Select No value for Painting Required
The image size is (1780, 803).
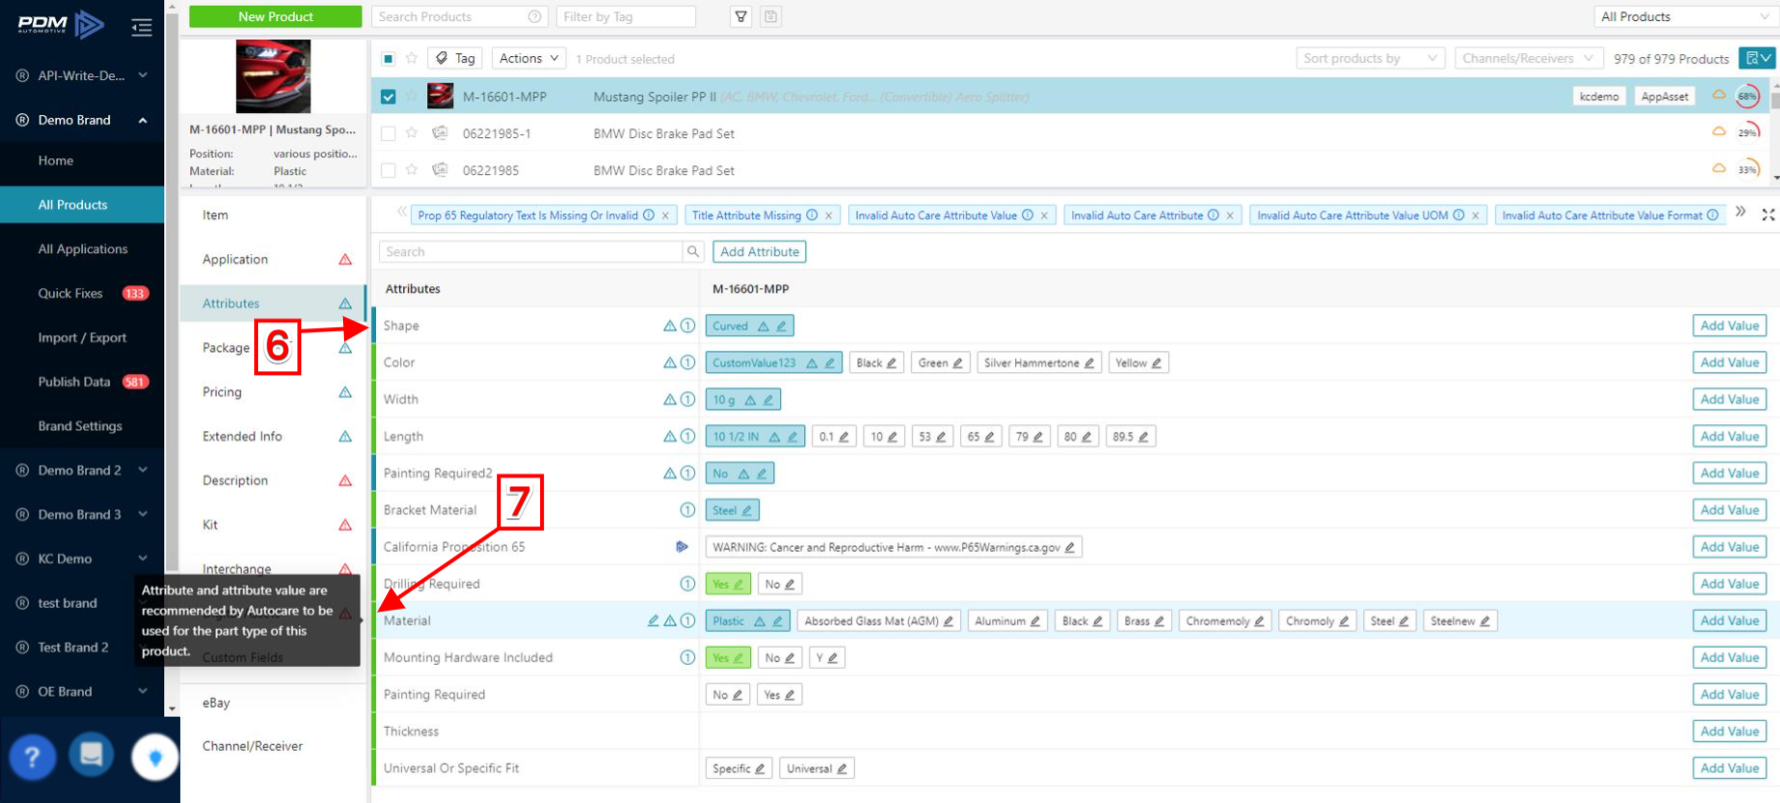pos(727,694)
